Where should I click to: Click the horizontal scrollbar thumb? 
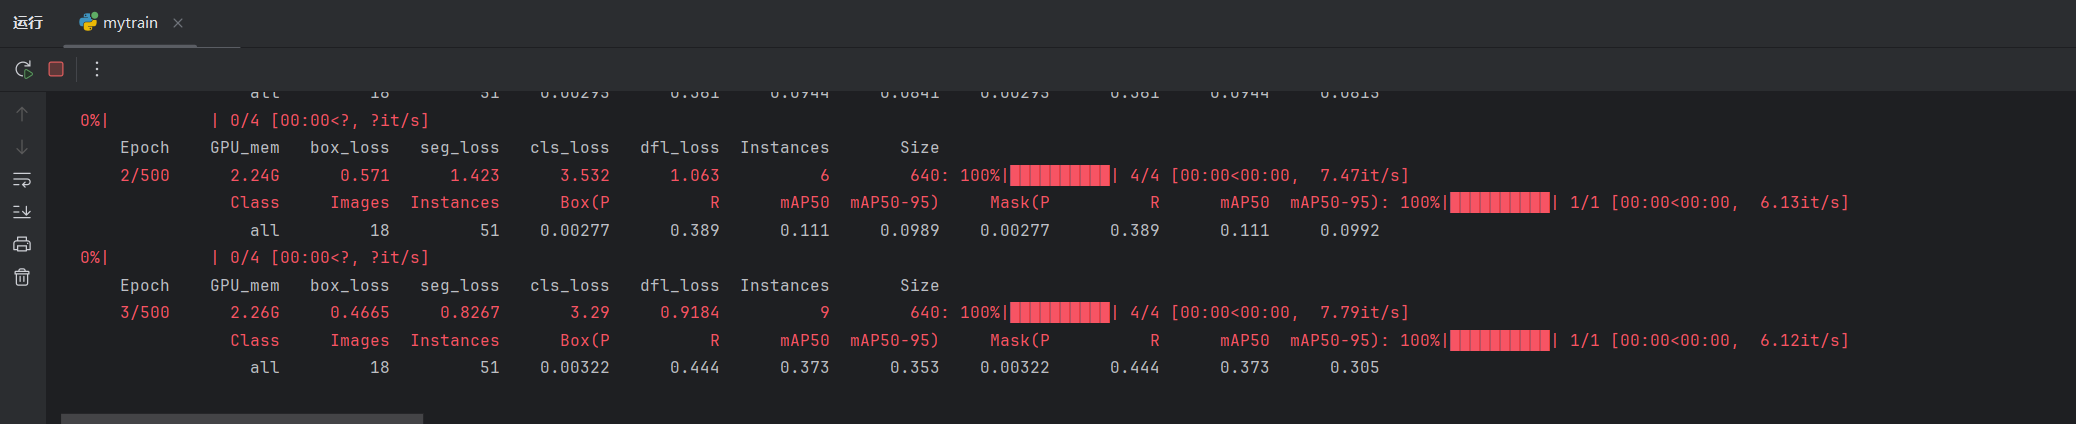coord(242,418)
